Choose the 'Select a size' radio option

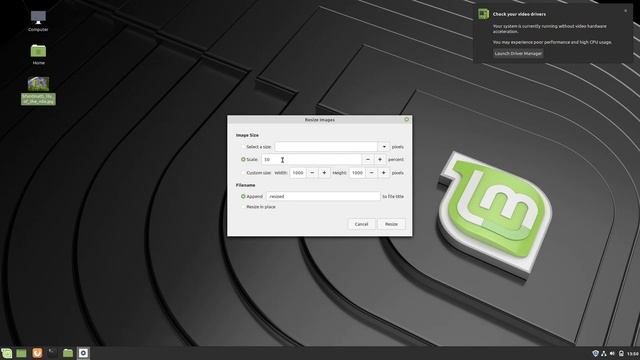point(243,147)
